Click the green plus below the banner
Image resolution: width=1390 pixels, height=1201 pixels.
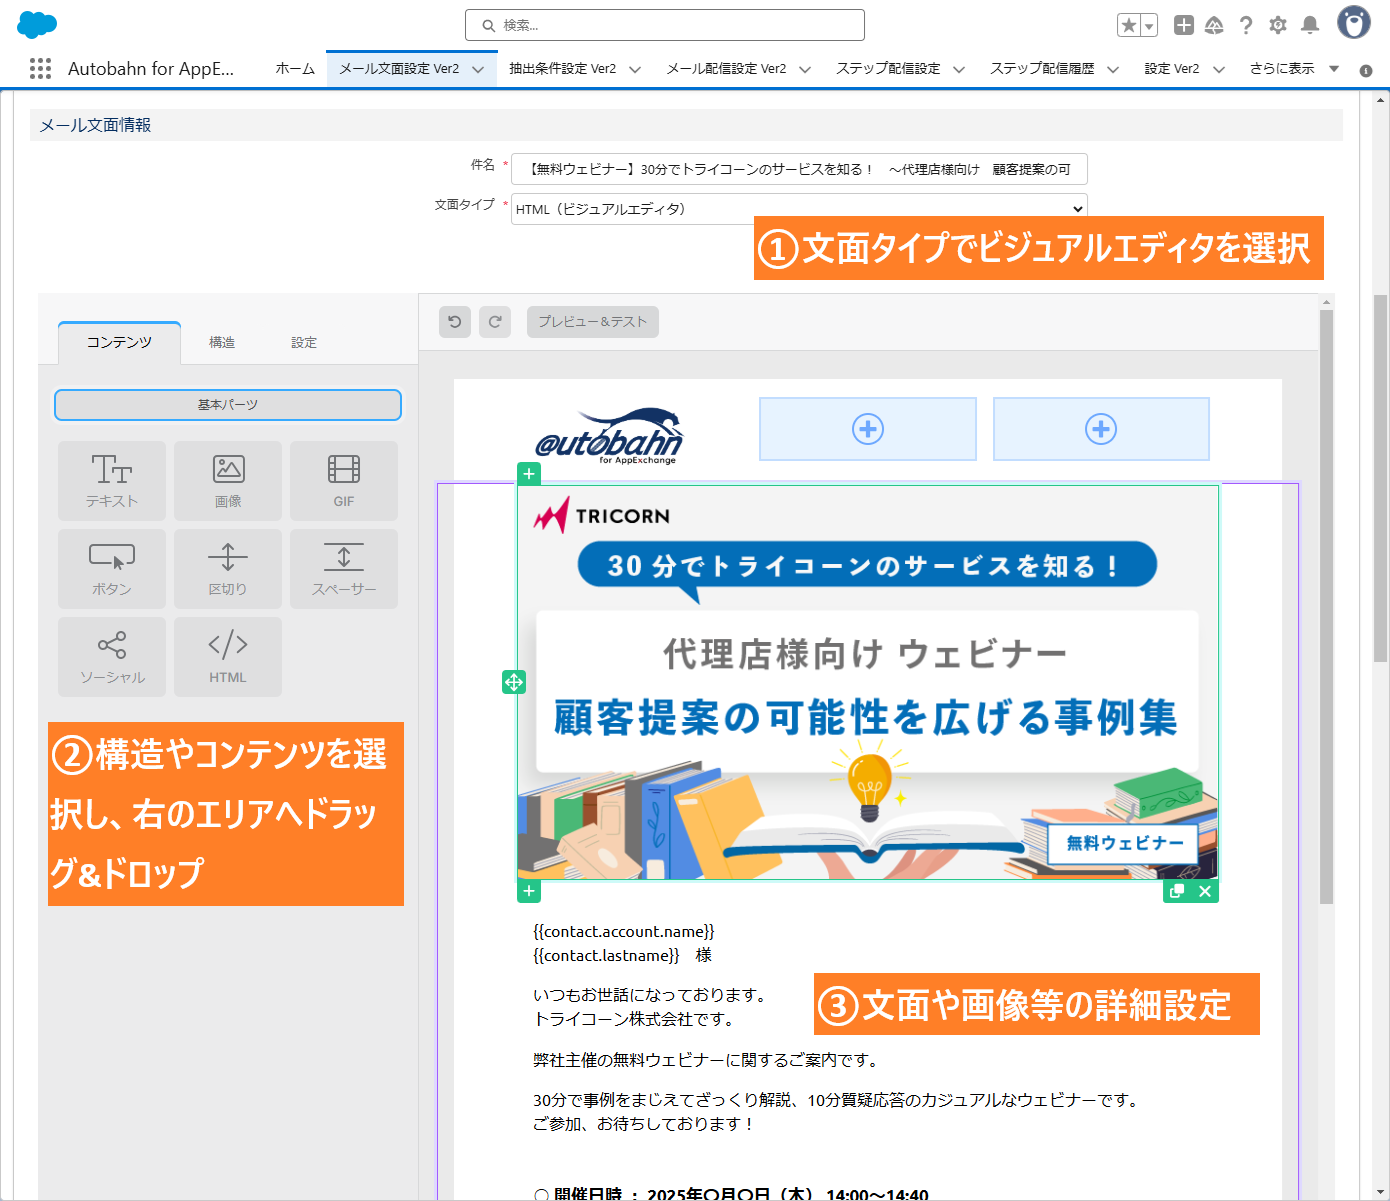click(x=529, y=891)
